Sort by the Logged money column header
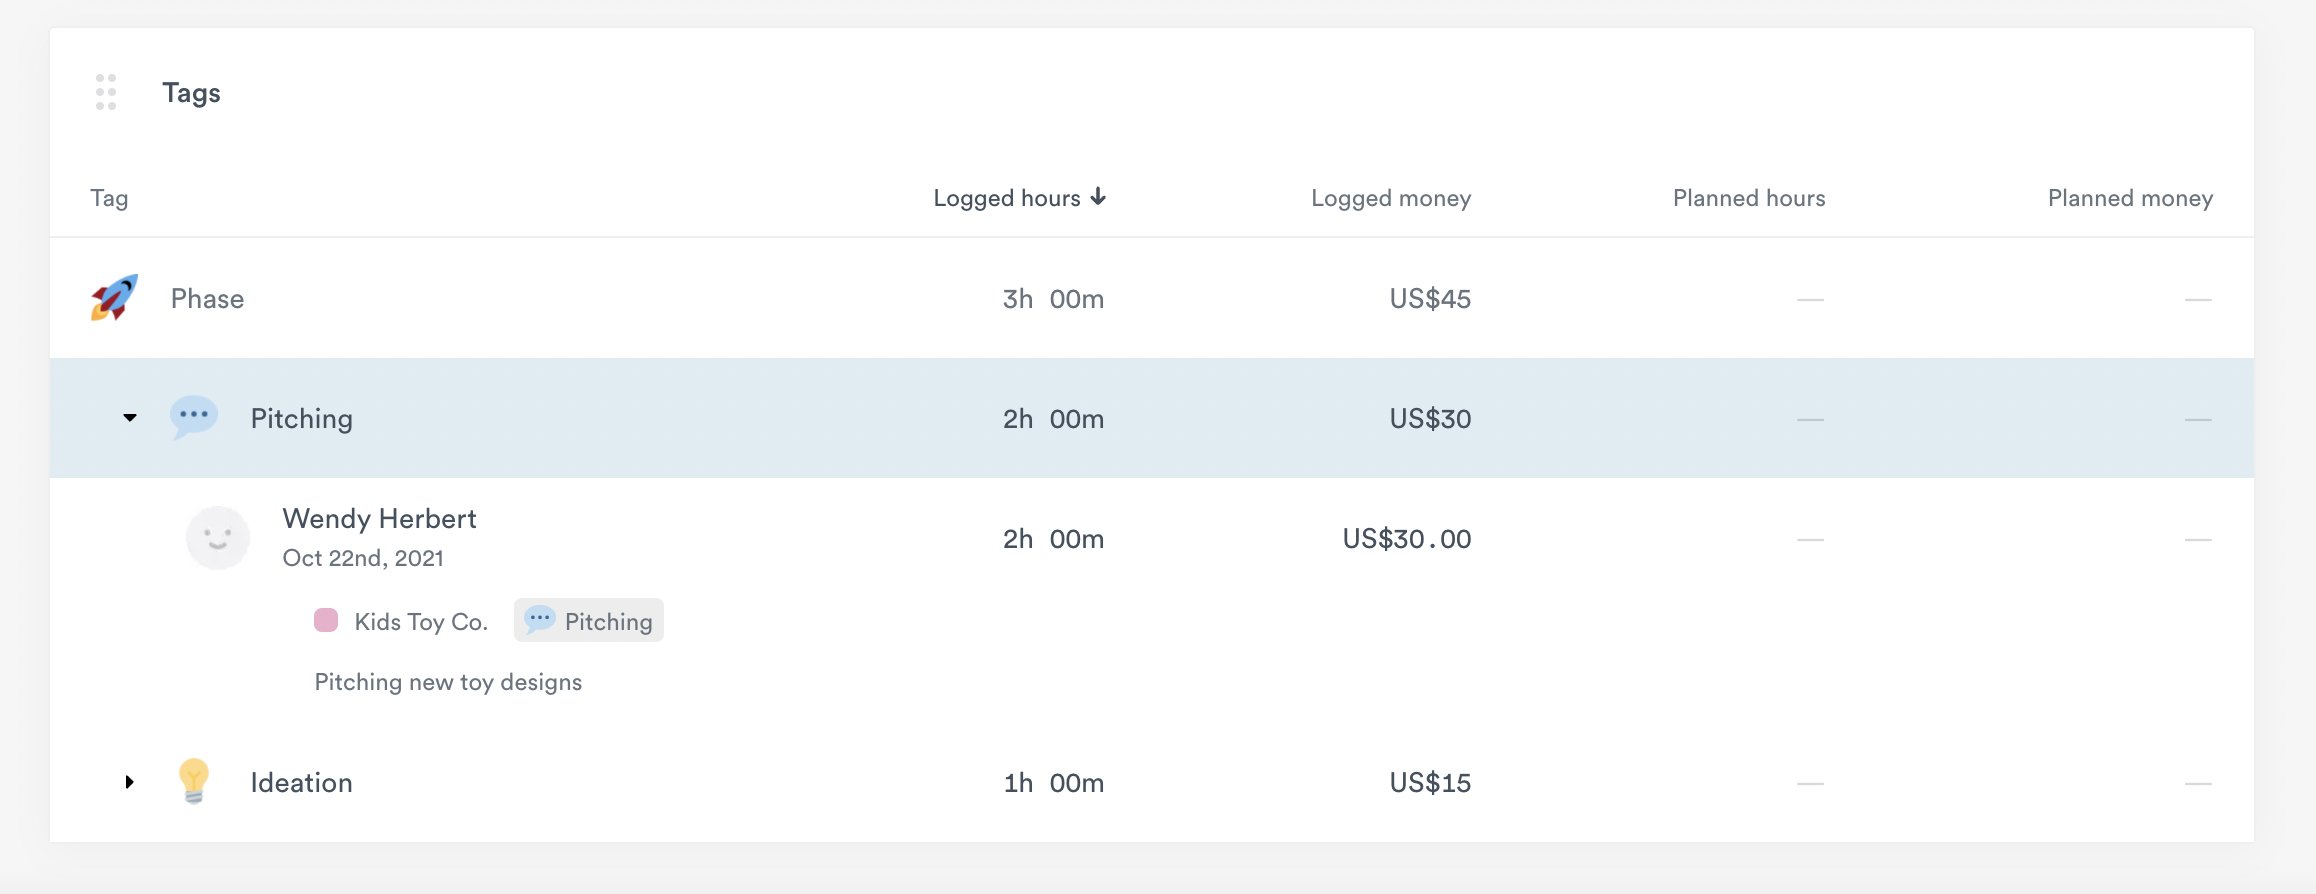Image resolution: width=2316 pixels, height=894 pixels. coord(1390,198)
